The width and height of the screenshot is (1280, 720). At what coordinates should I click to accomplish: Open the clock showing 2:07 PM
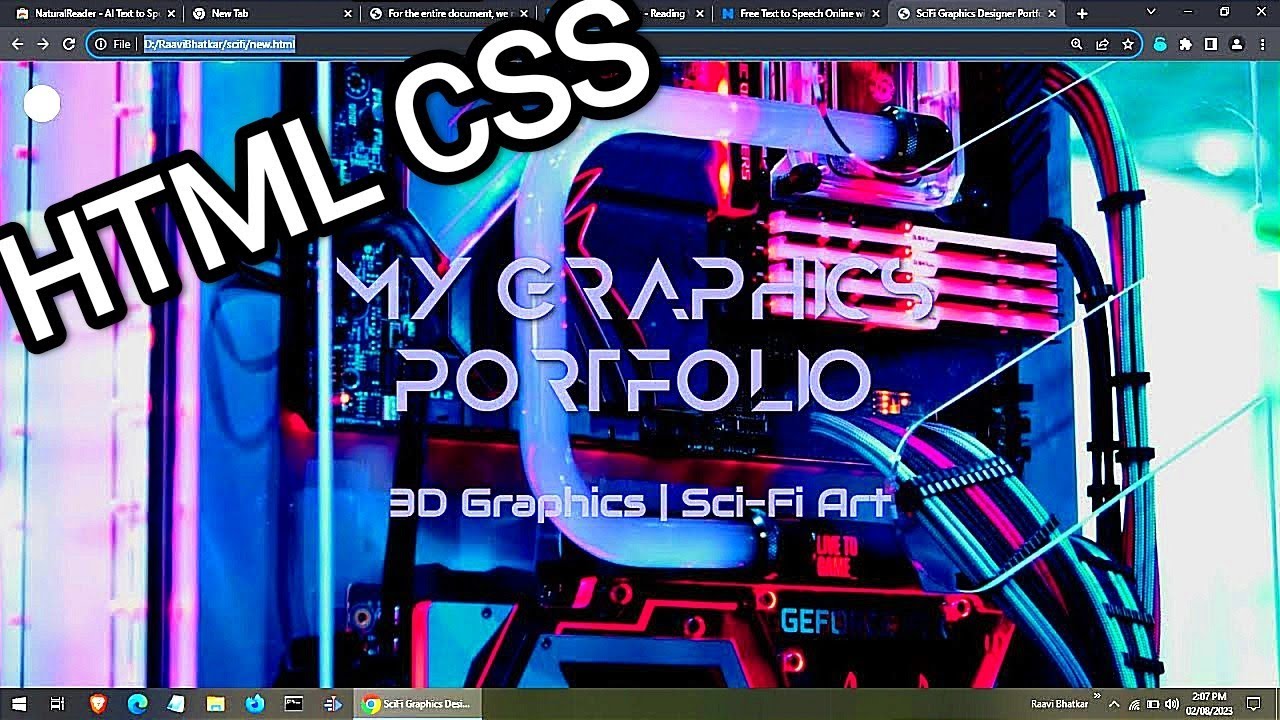(1210, 704)
